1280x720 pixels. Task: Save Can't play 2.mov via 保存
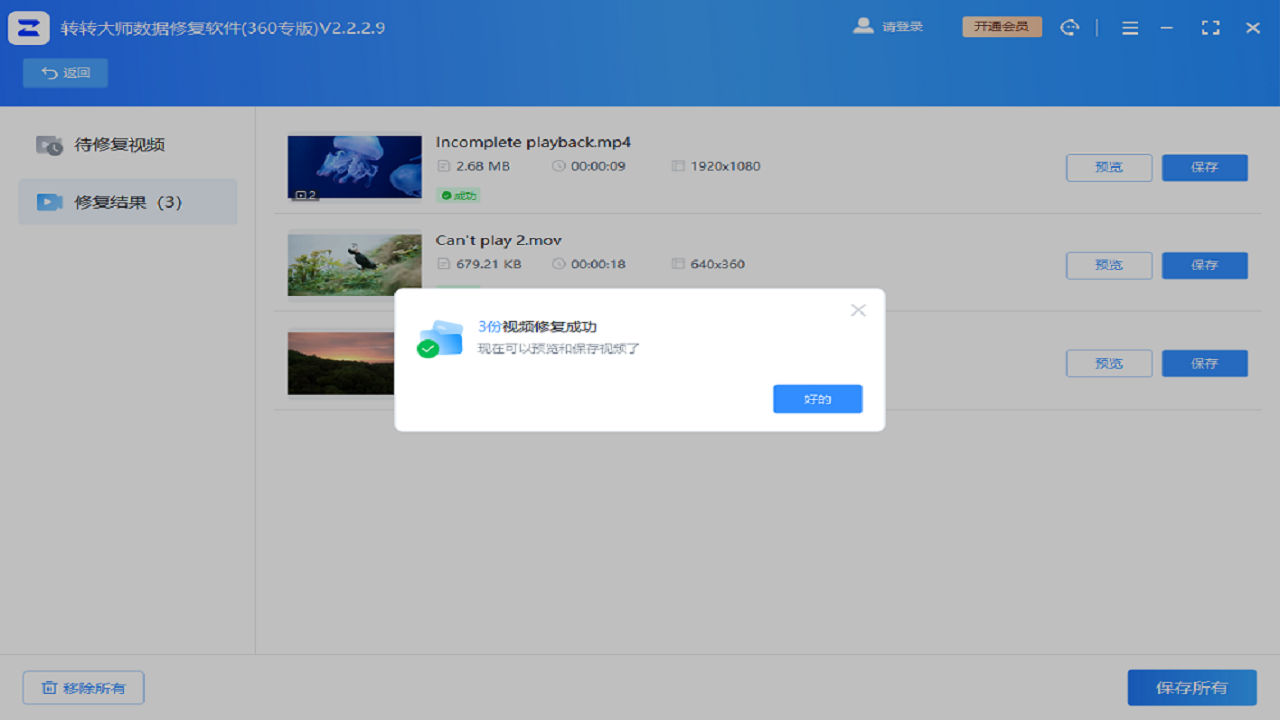pos(1204,265)
